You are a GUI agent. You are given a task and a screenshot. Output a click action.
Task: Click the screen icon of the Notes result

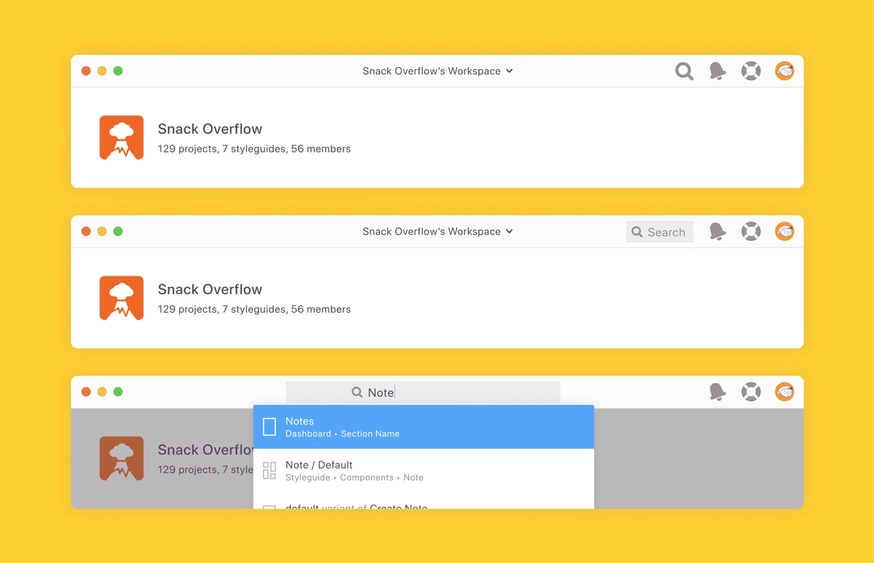point(269,426)
